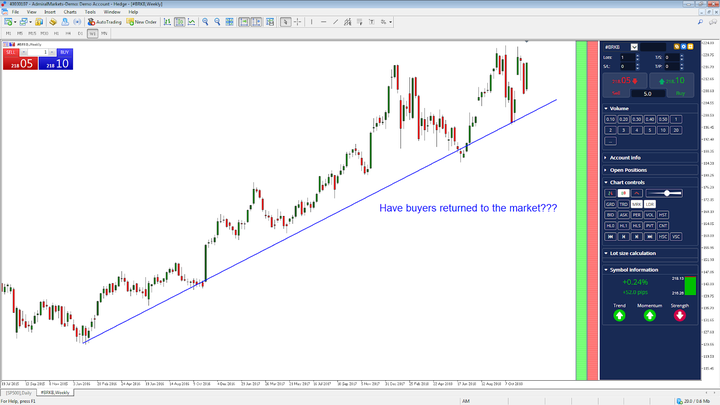Select the MN timeframe button
This screenshot has height=405, width=720.
tap(105, 33)
